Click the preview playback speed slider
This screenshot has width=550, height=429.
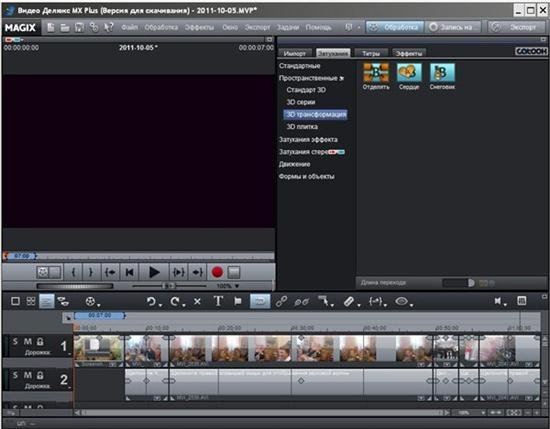169,286
